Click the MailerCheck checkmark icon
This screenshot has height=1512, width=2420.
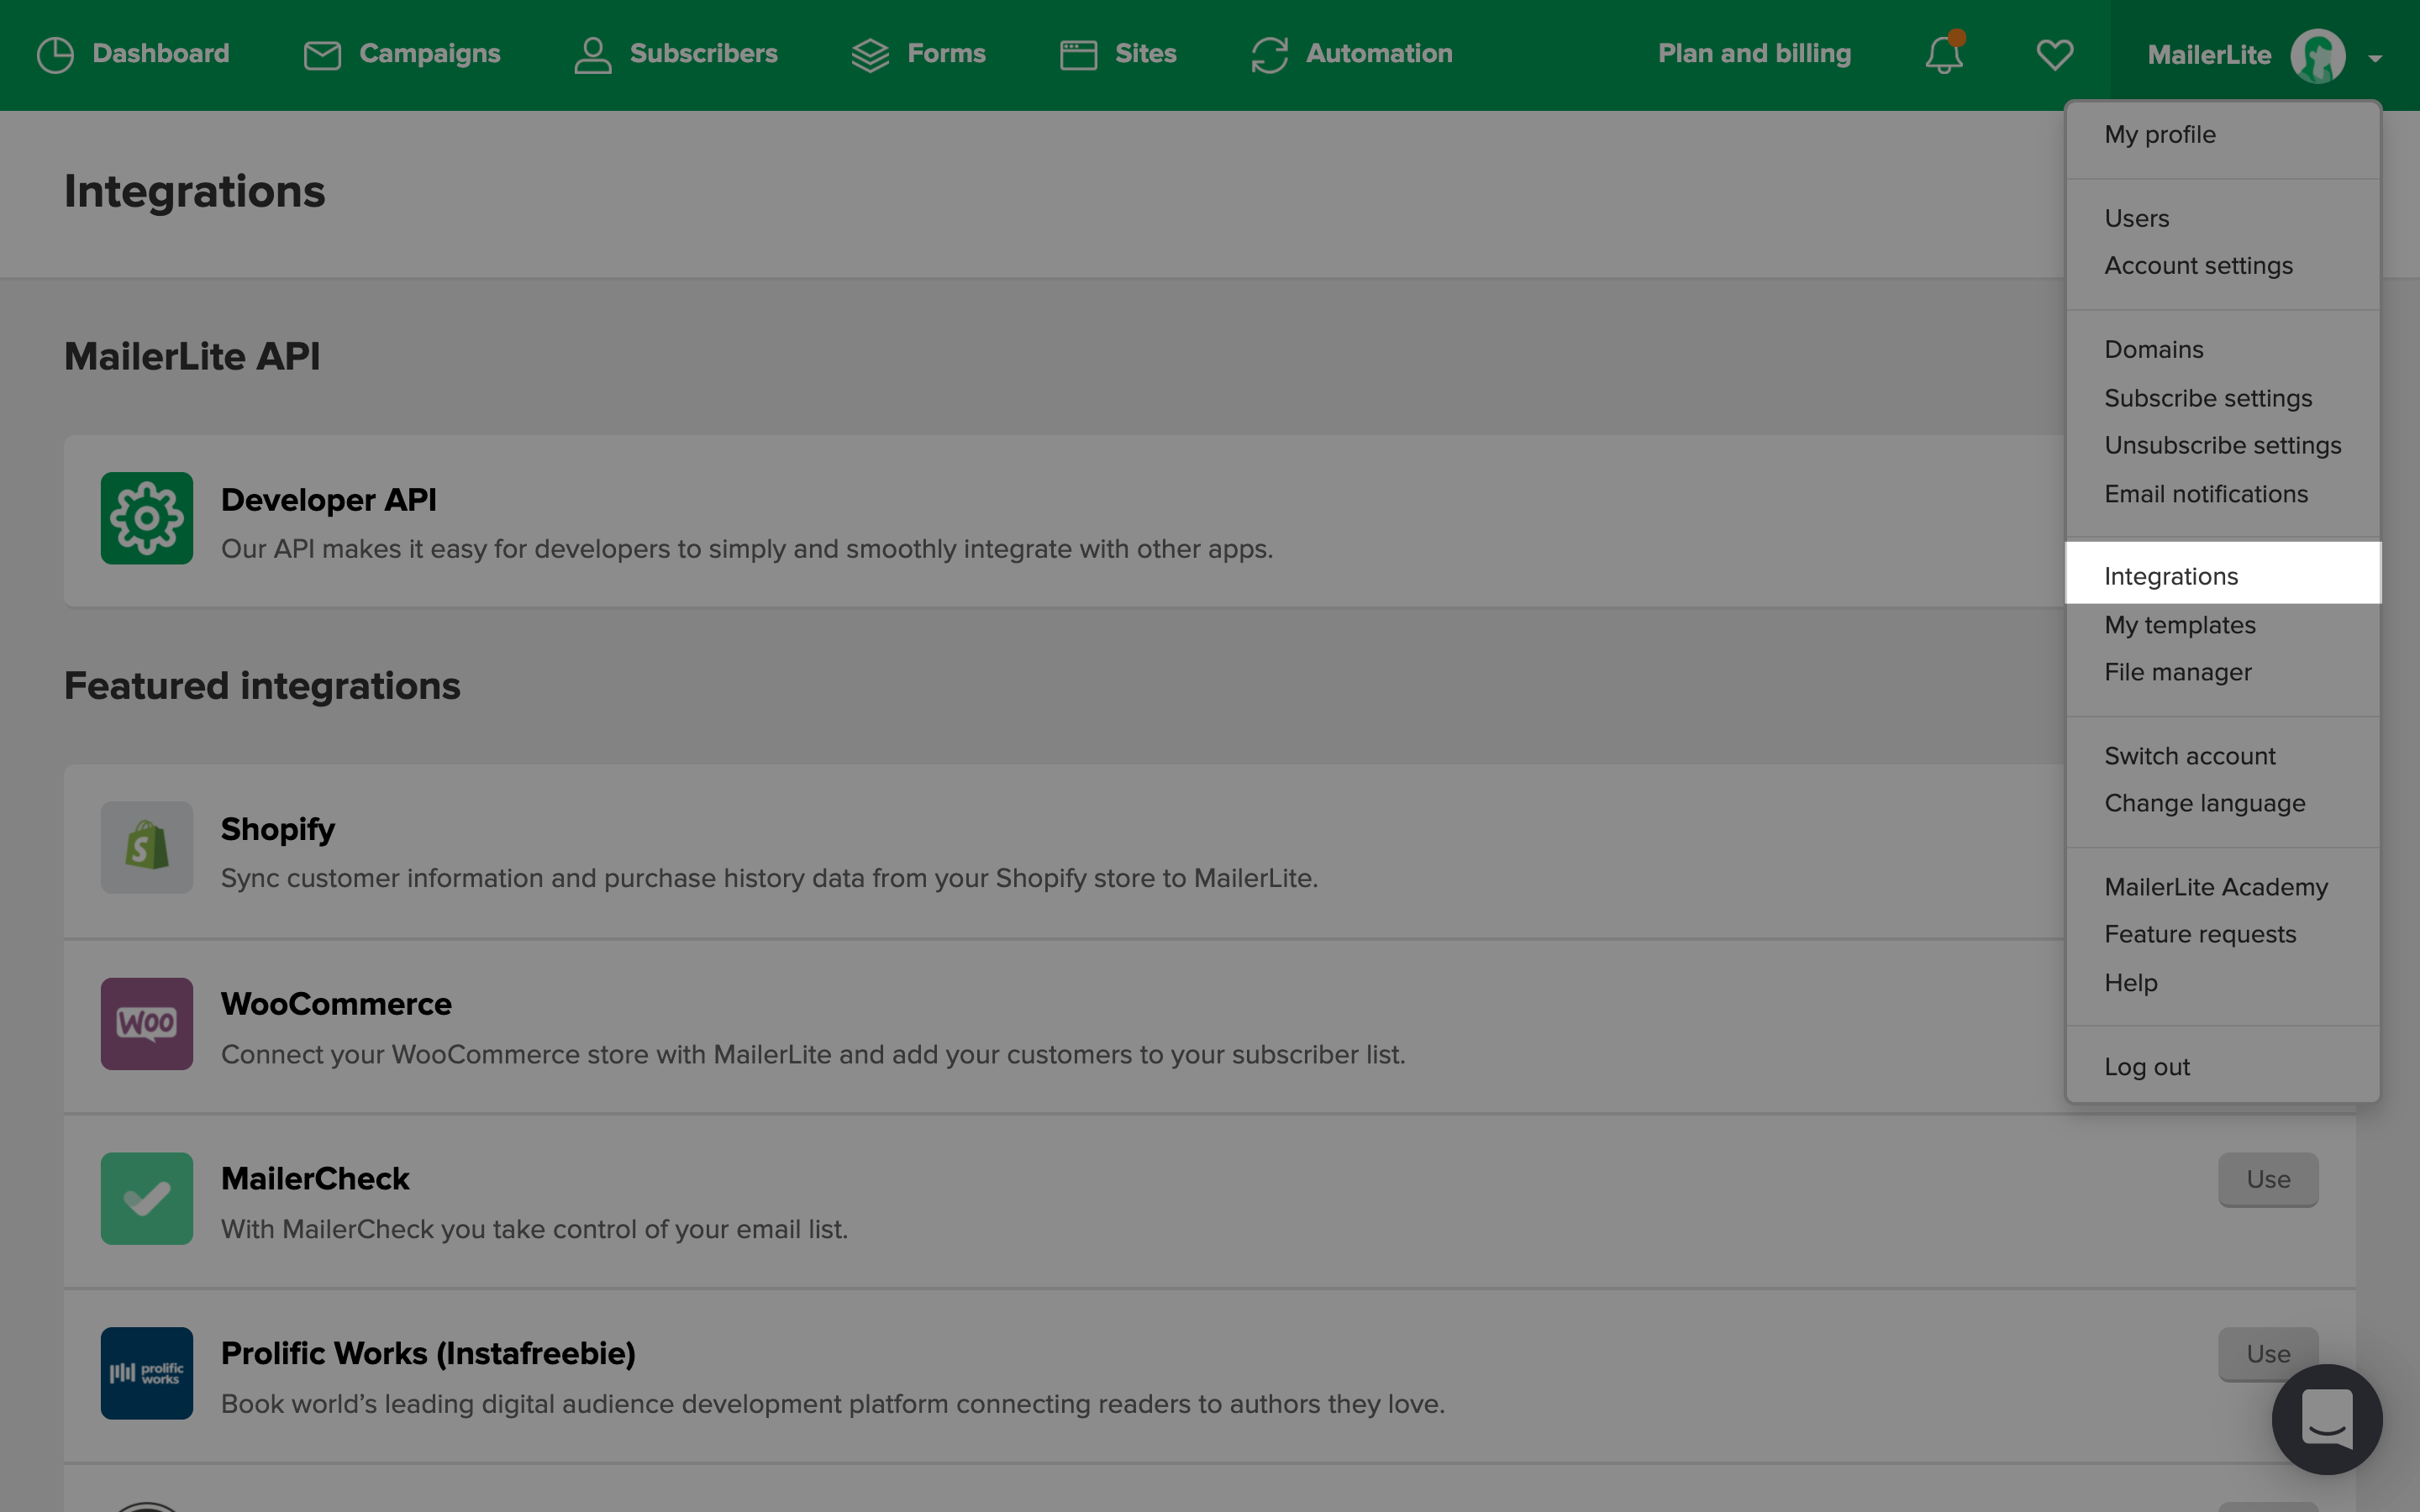147,1198
